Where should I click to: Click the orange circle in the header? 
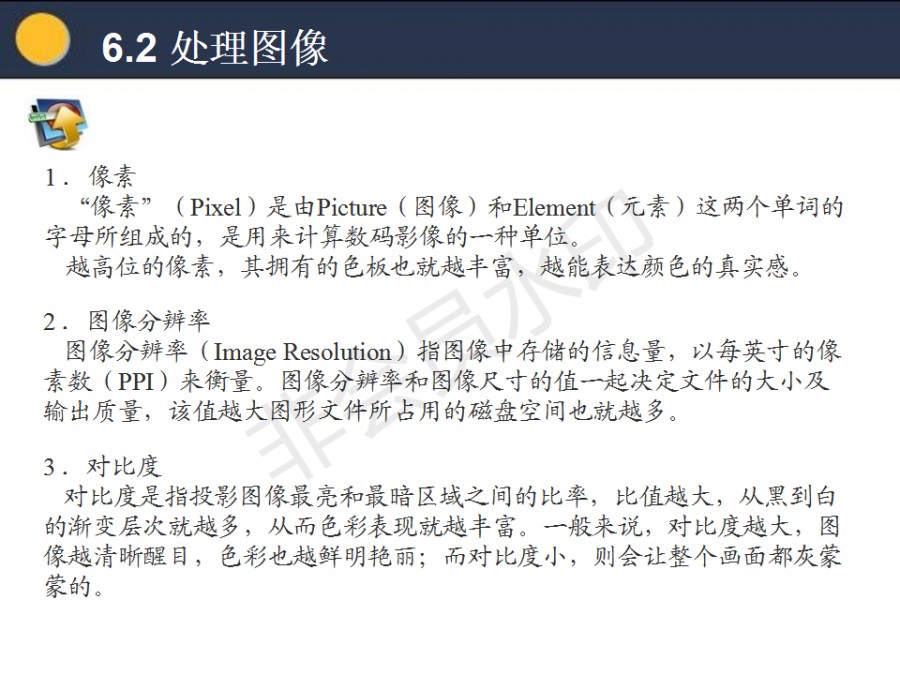coord(42,39)
